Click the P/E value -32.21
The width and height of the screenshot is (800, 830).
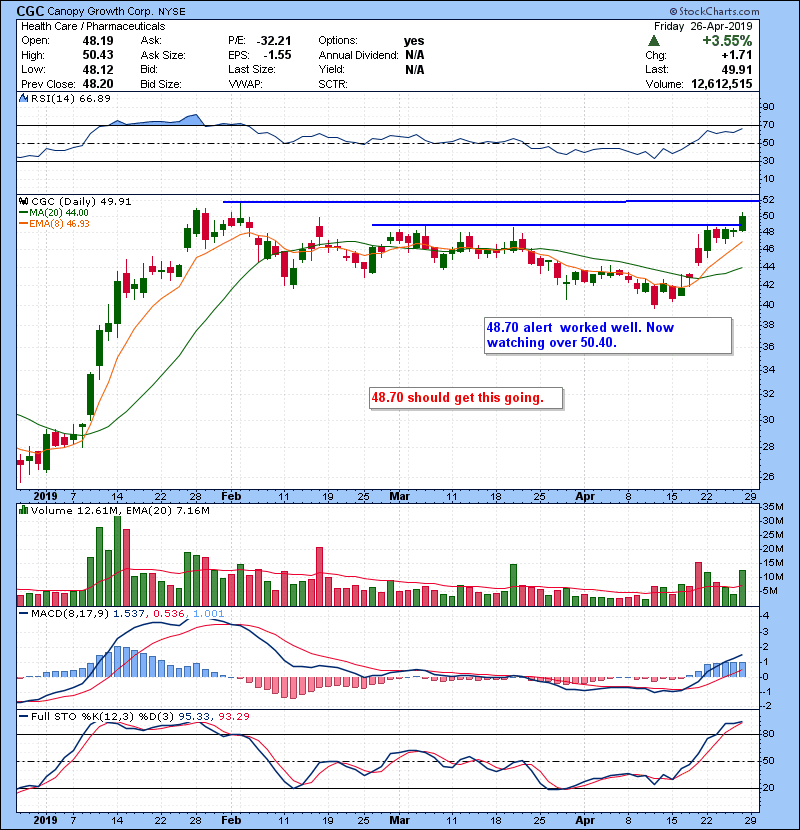[x=274, y=41]
